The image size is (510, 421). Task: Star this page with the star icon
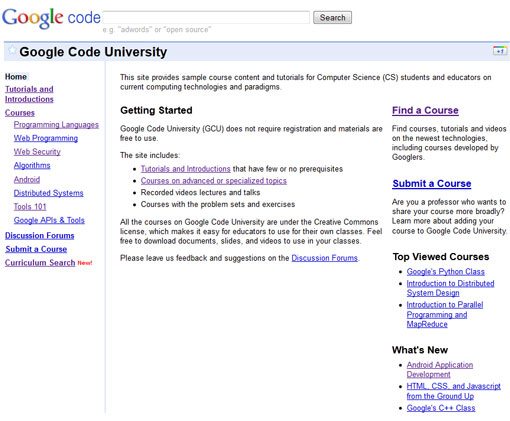point(12,50)
